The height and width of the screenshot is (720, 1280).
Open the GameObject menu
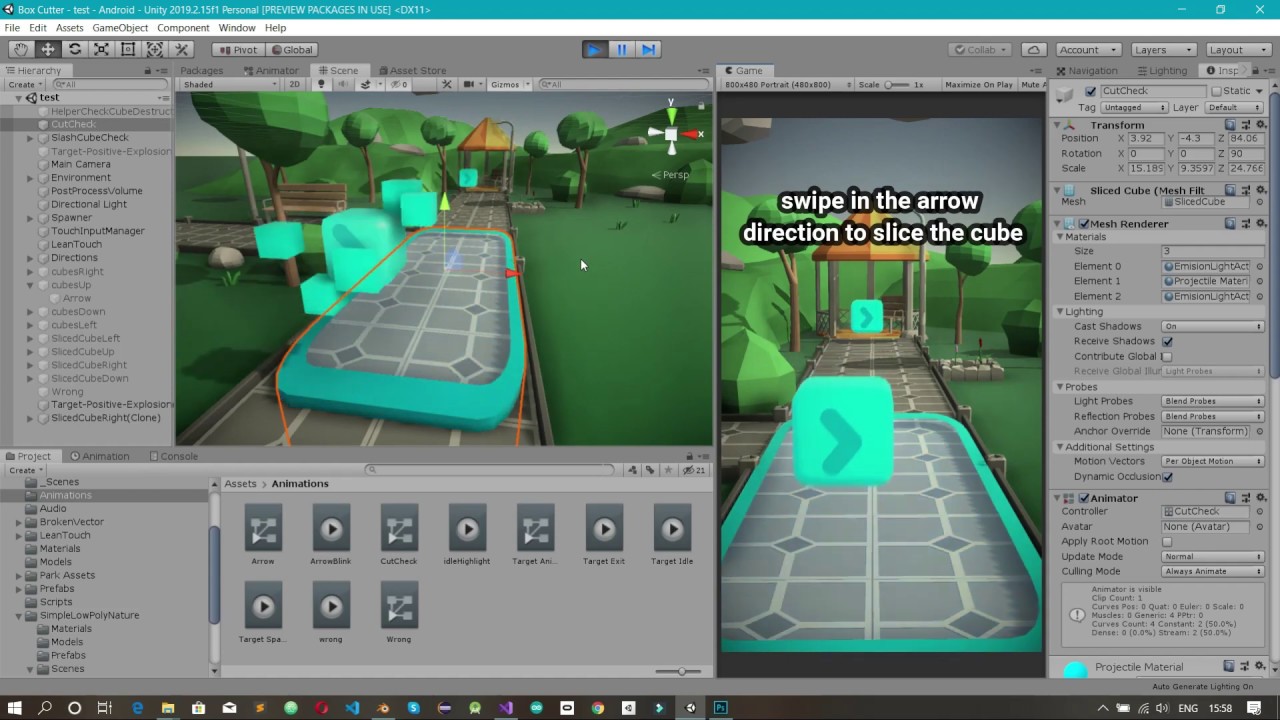(120, 28)
